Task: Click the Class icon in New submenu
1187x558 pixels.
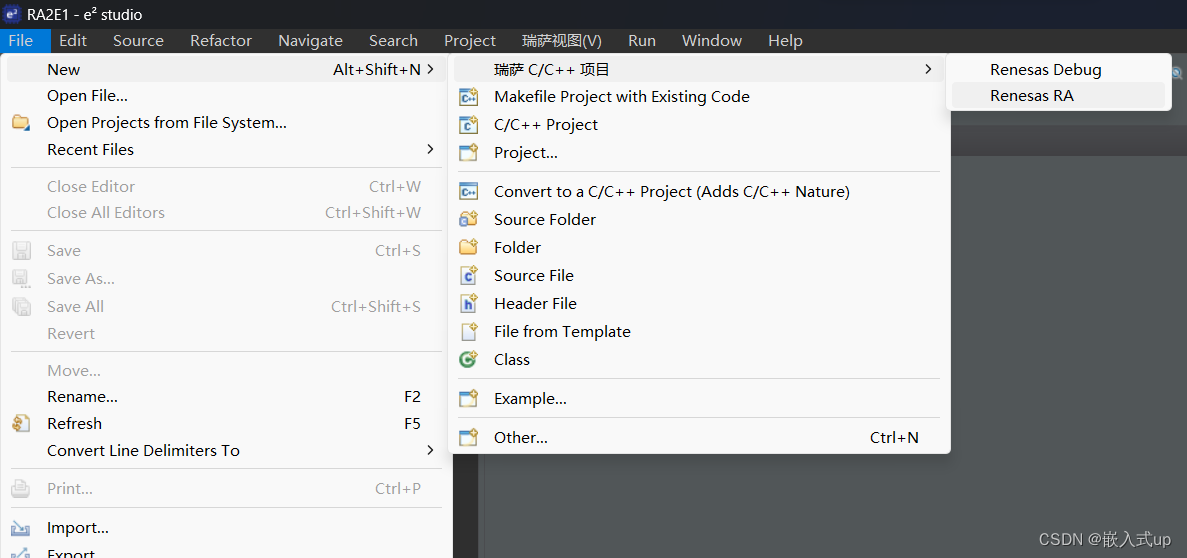Action: [469, 360]
